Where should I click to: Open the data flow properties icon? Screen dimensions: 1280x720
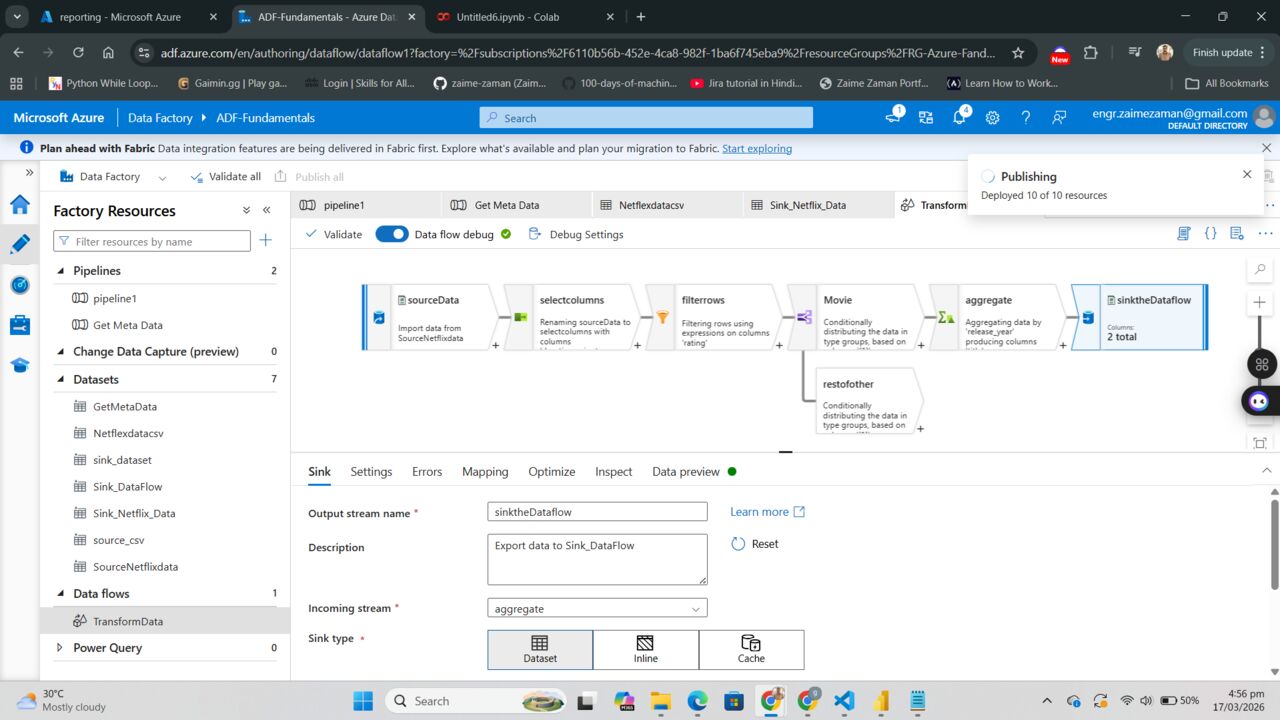pos(1237,234)
